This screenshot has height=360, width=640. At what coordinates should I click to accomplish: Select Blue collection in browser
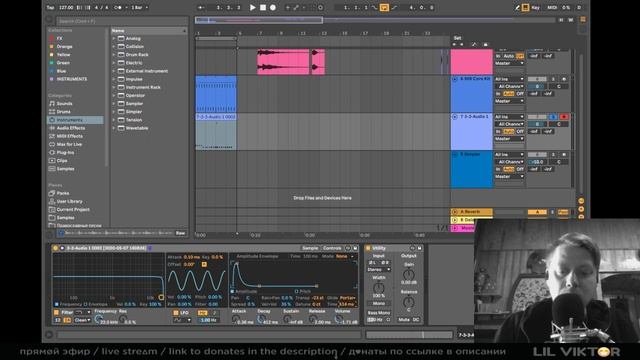[61, 71]
